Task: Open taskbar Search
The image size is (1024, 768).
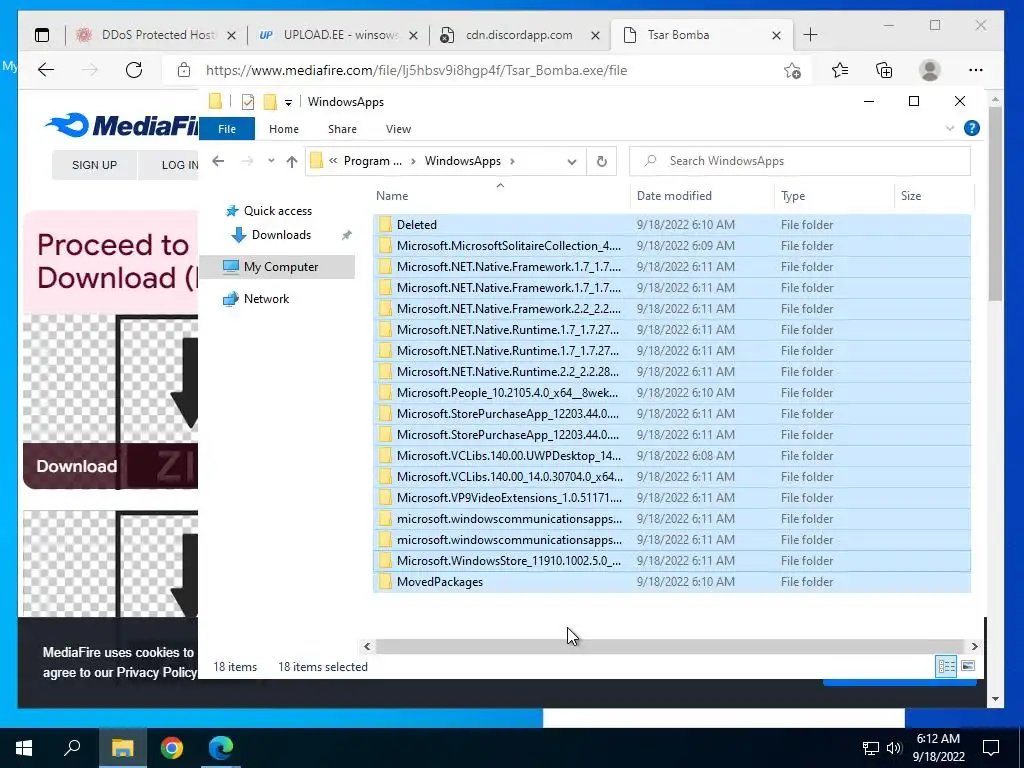Action: (x=72, y=748)
